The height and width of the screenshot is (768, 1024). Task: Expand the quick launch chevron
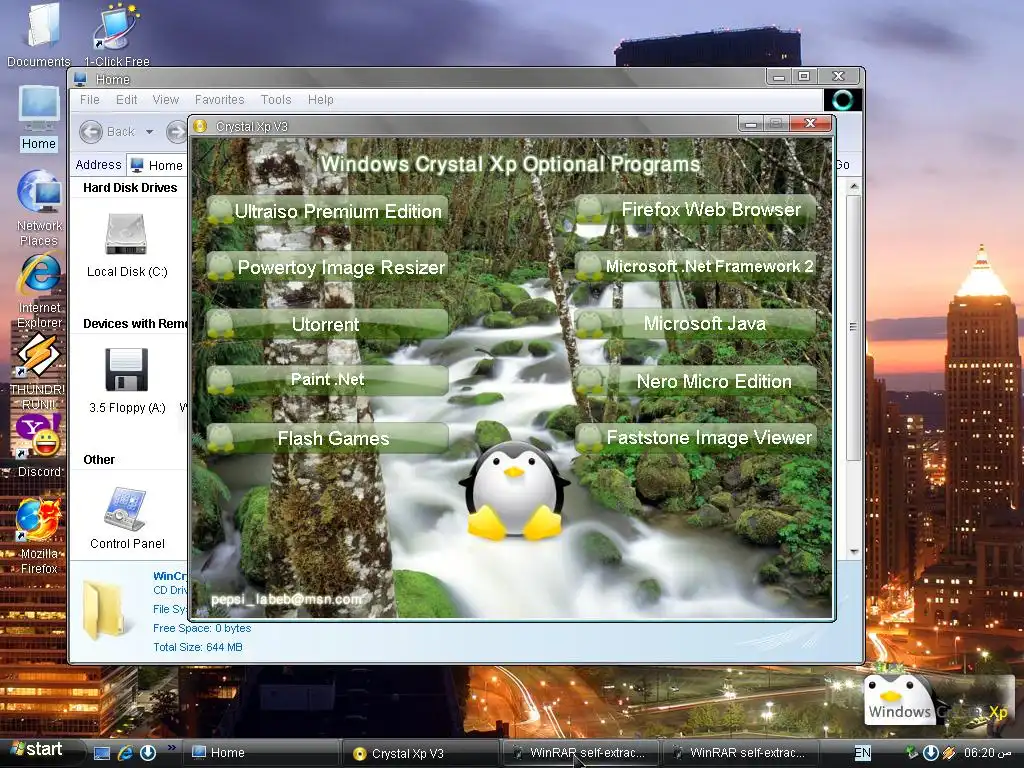tap(172, 748)
